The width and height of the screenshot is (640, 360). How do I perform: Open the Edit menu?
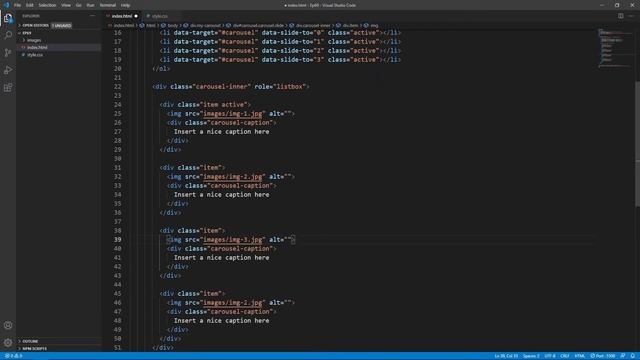[30, 5]
